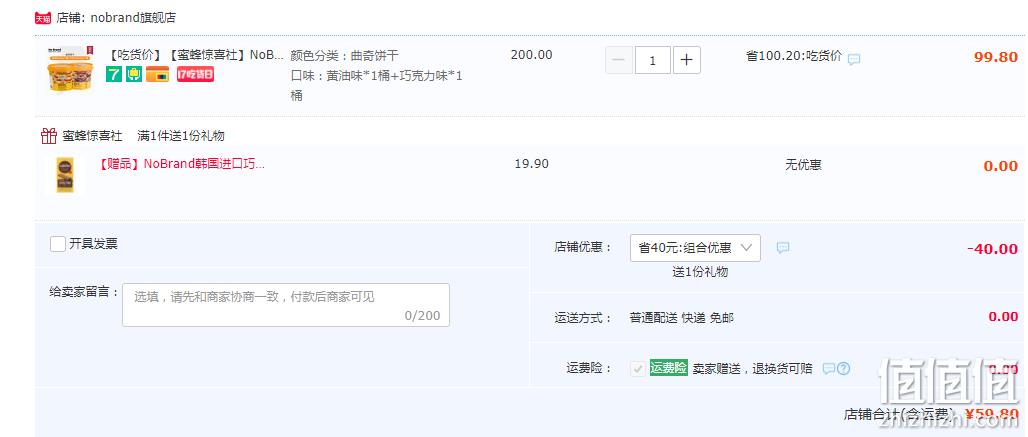Click the 送1份礼物 text under the dropdown
1028x437 pixels.
(x=700, y=272)
